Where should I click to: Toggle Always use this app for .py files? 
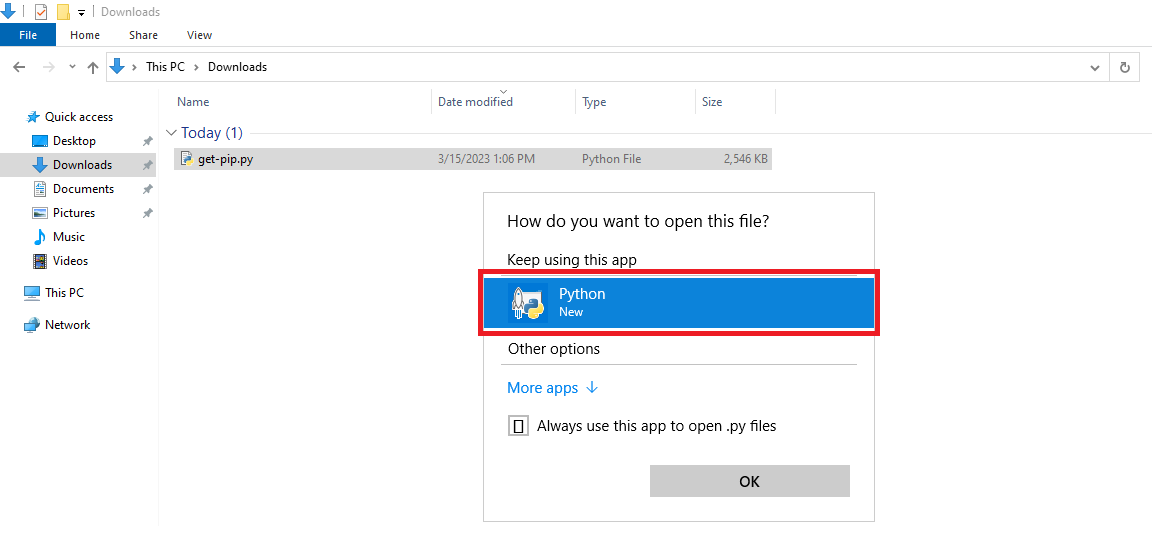point(518,426)
